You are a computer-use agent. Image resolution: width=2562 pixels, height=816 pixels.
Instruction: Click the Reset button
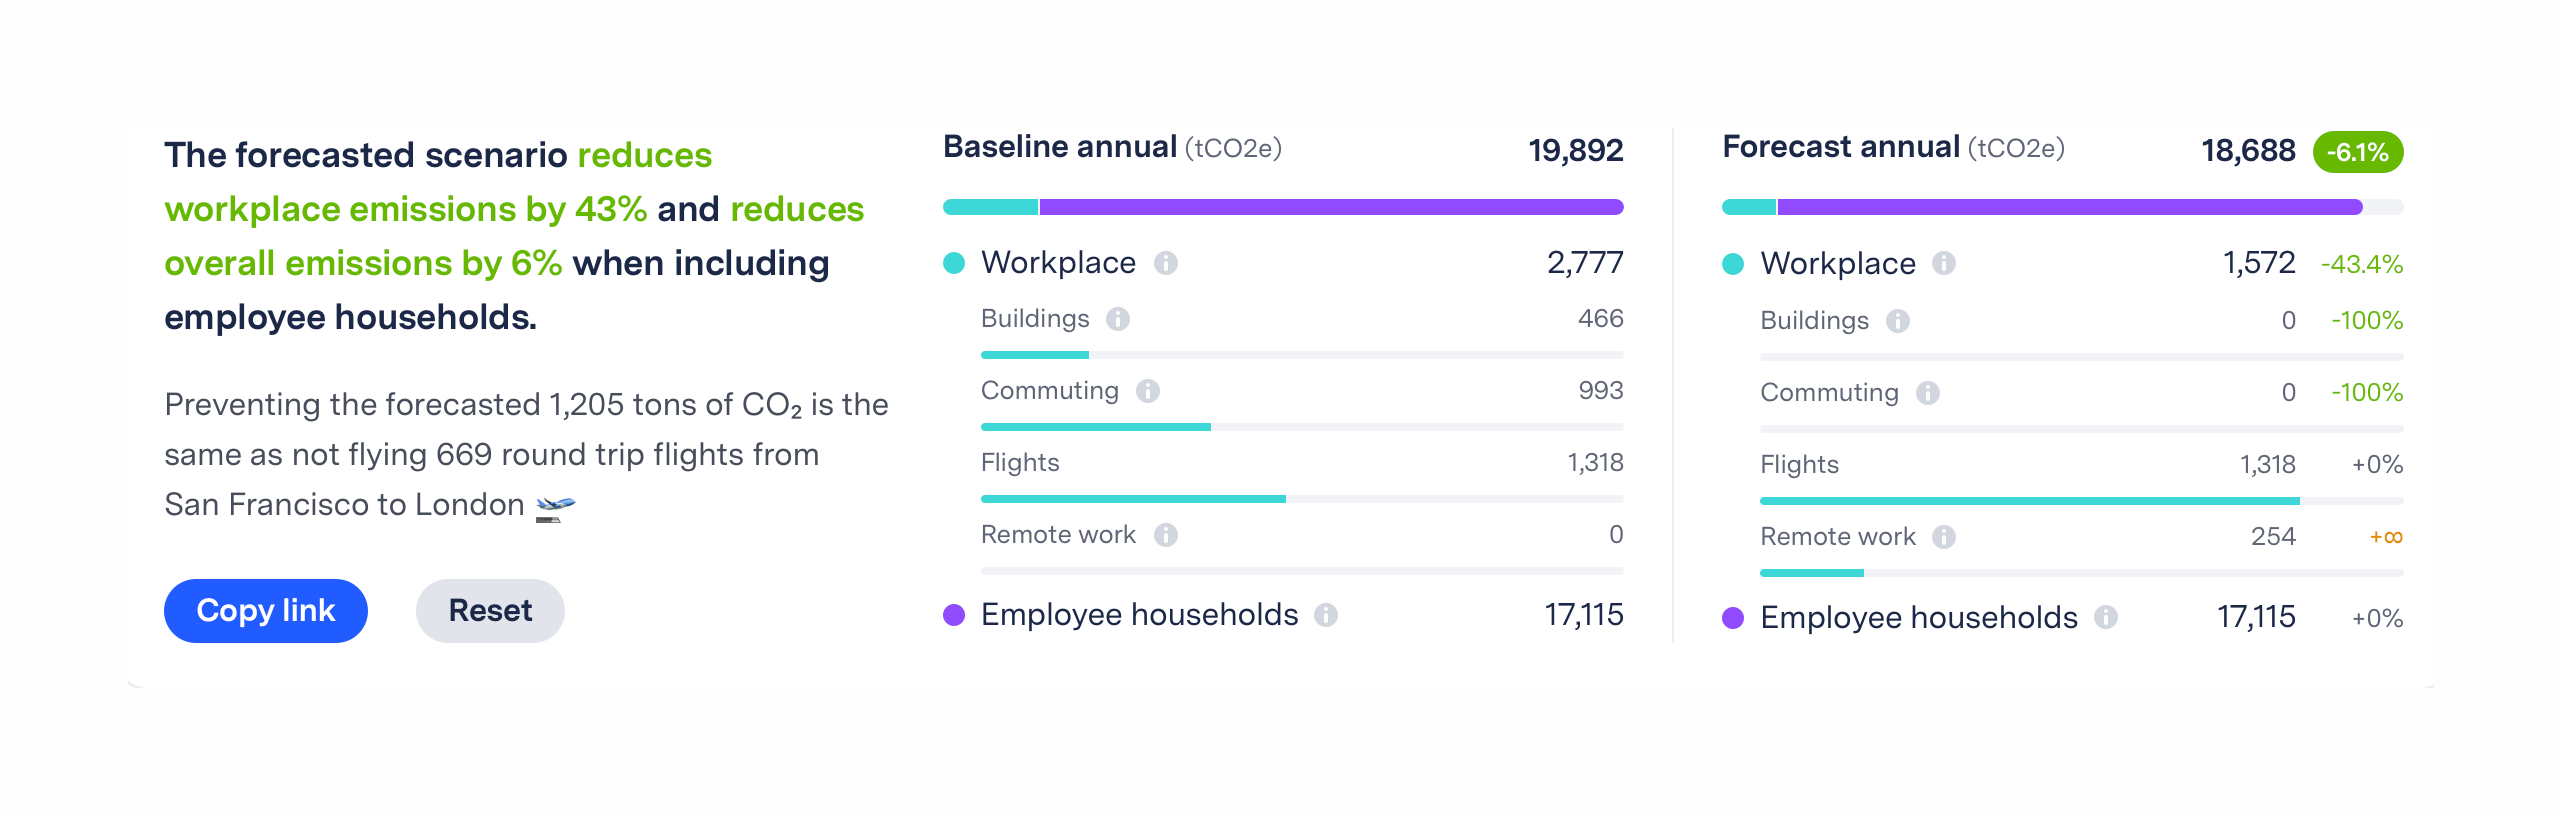[490, 610]
